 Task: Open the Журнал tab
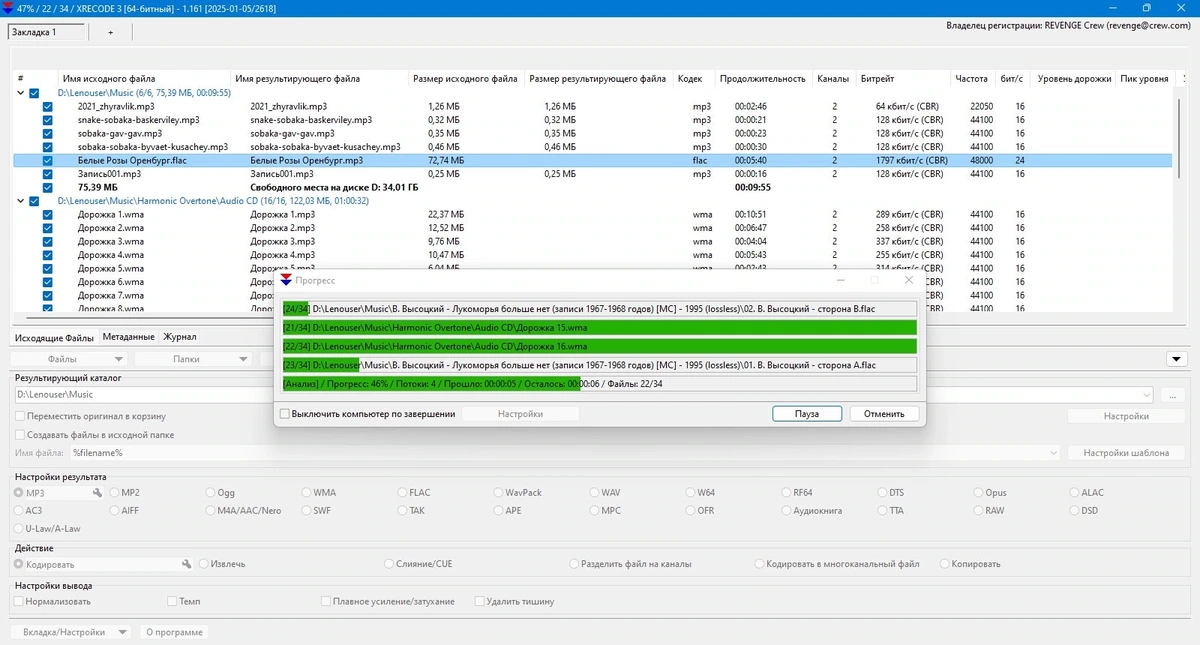[x=180, y=338]
